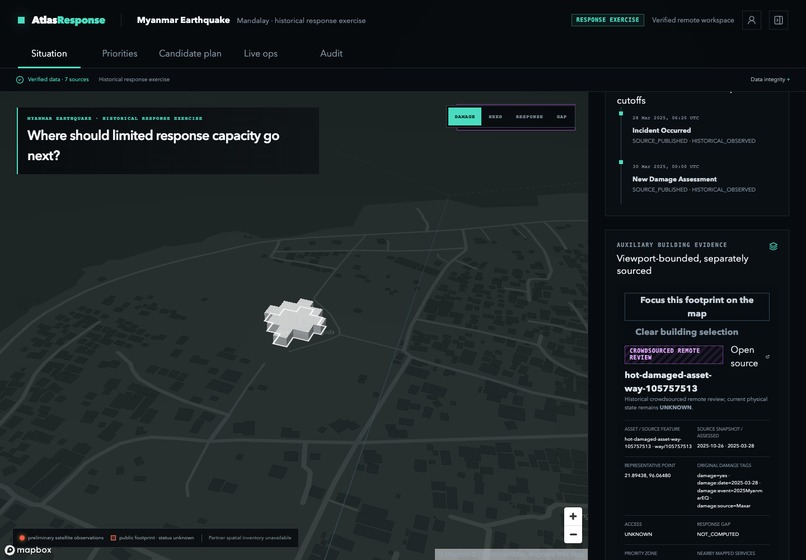806x560 pixels.
Task: Open the user account icon
Action: [x=751, y=20]
